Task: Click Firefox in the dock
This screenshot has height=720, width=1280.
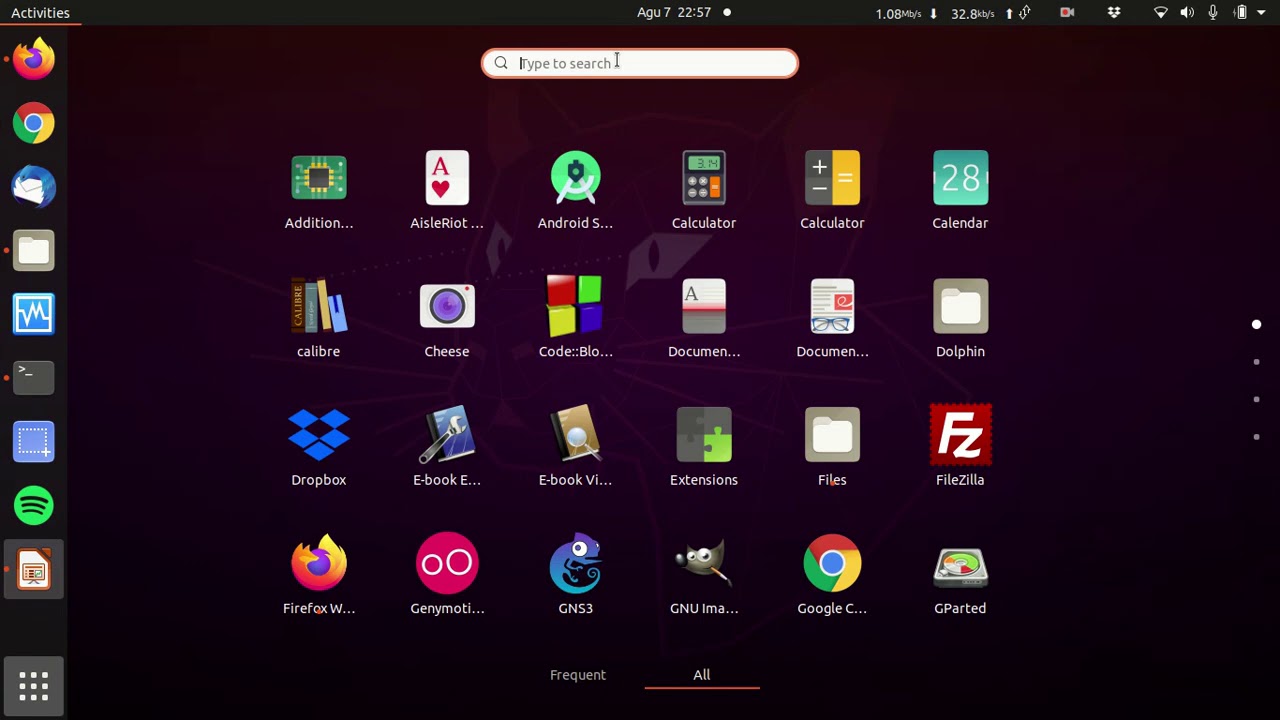Action: [34, 59]
